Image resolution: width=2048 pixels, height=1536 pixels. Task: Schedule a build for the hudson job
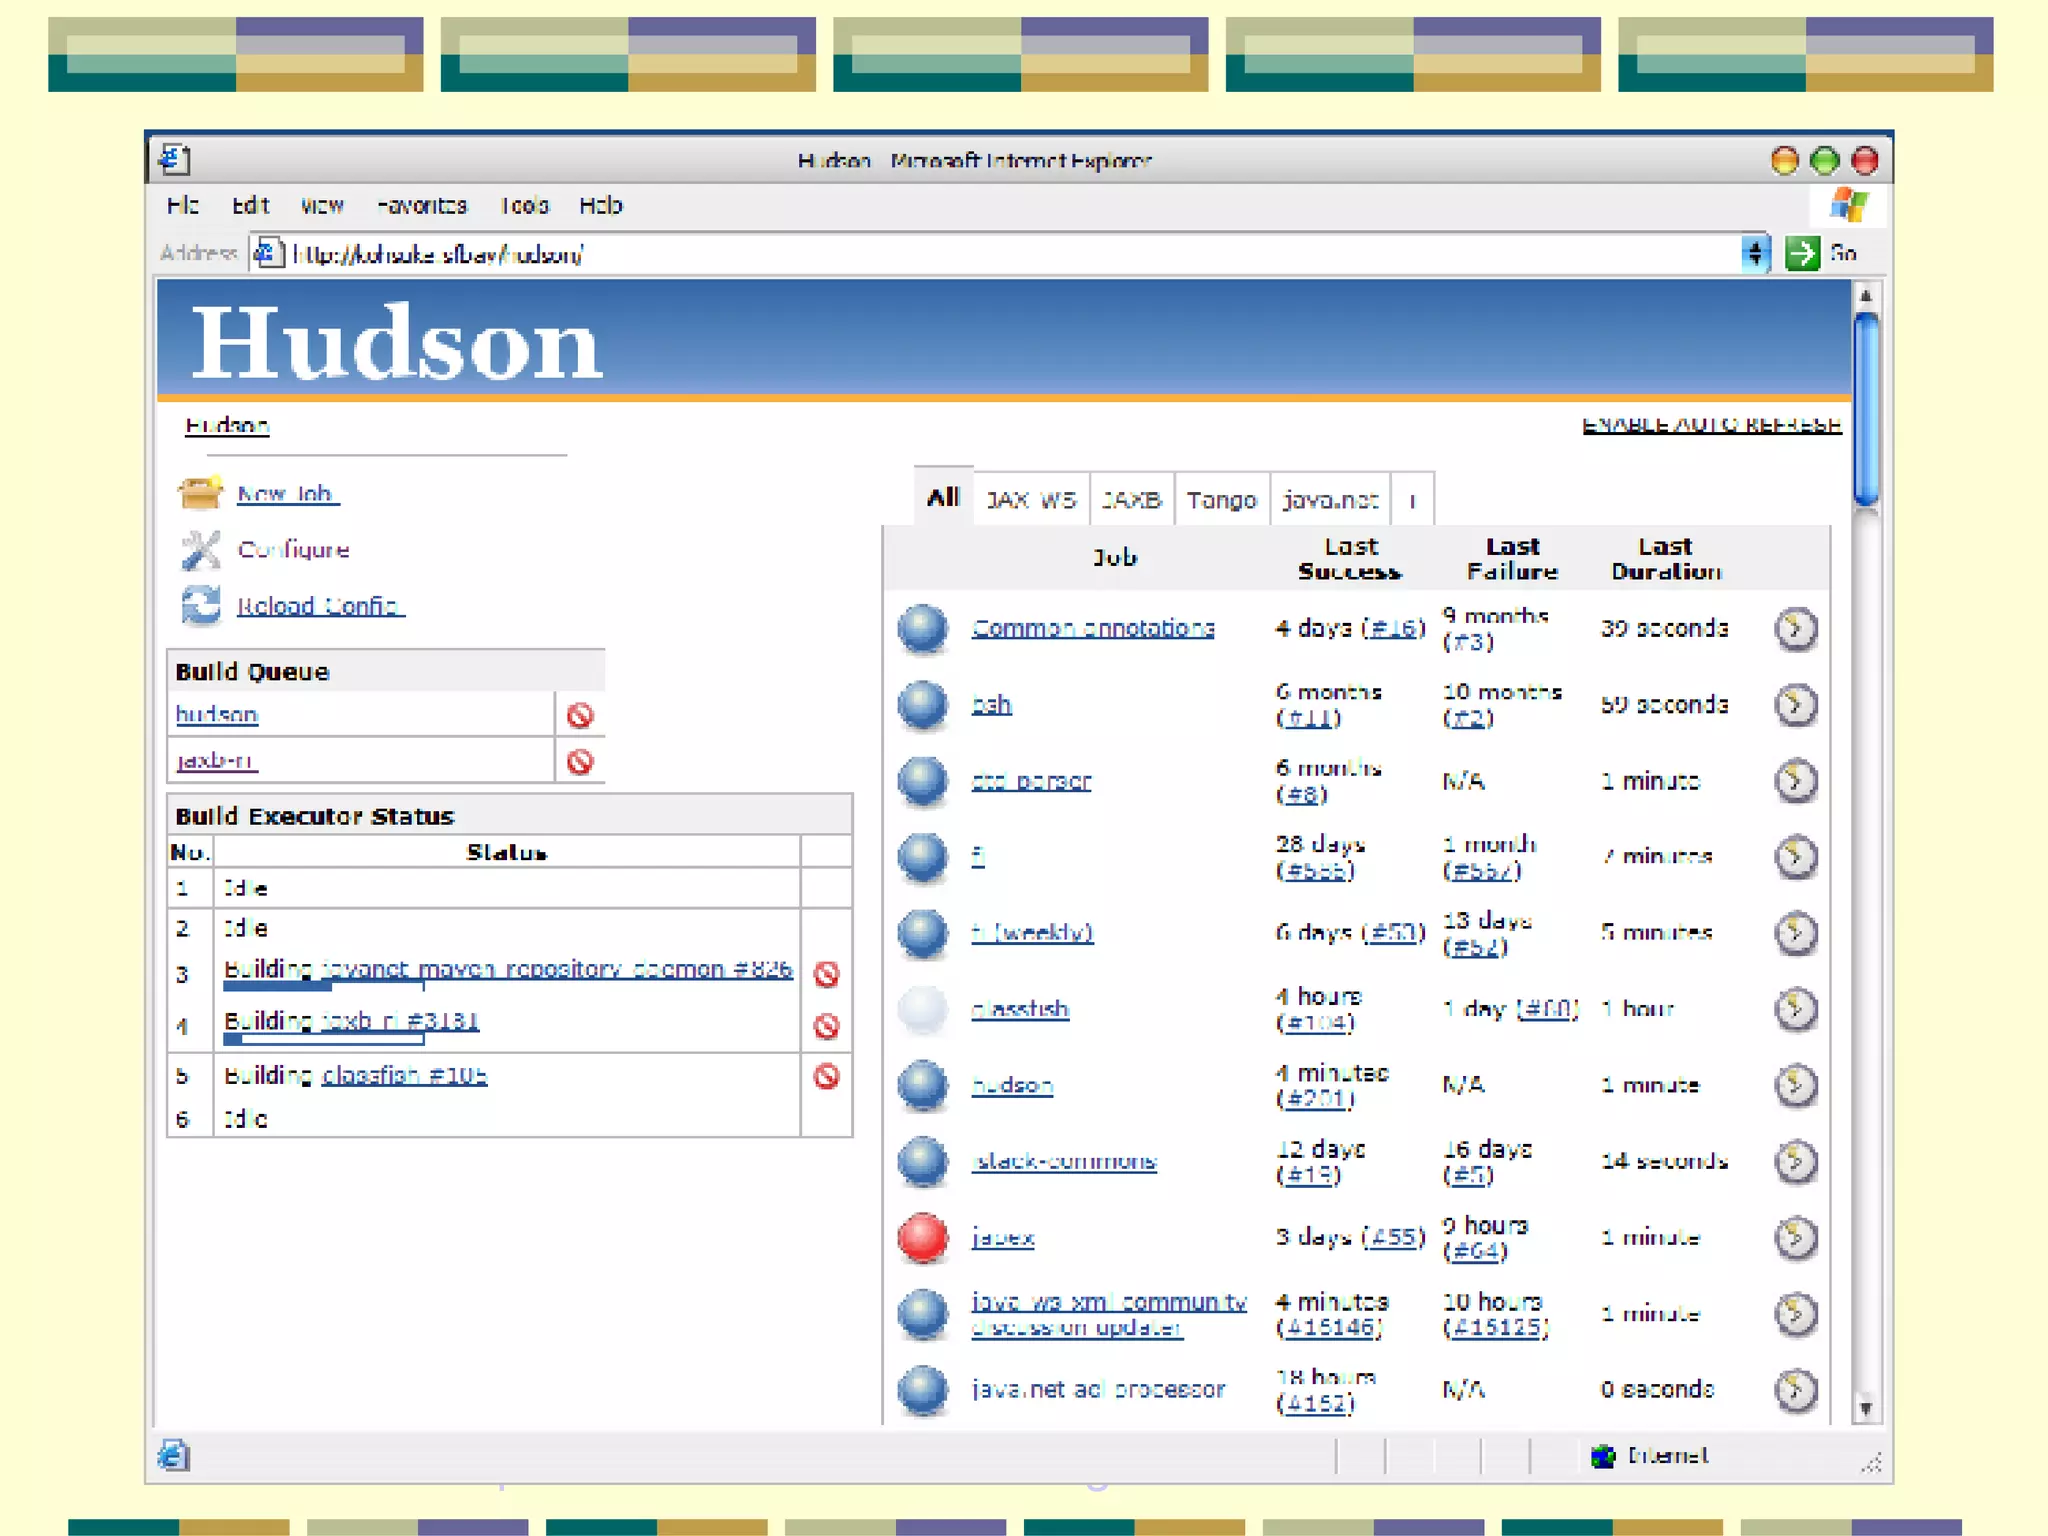tap(1796, 1085)
